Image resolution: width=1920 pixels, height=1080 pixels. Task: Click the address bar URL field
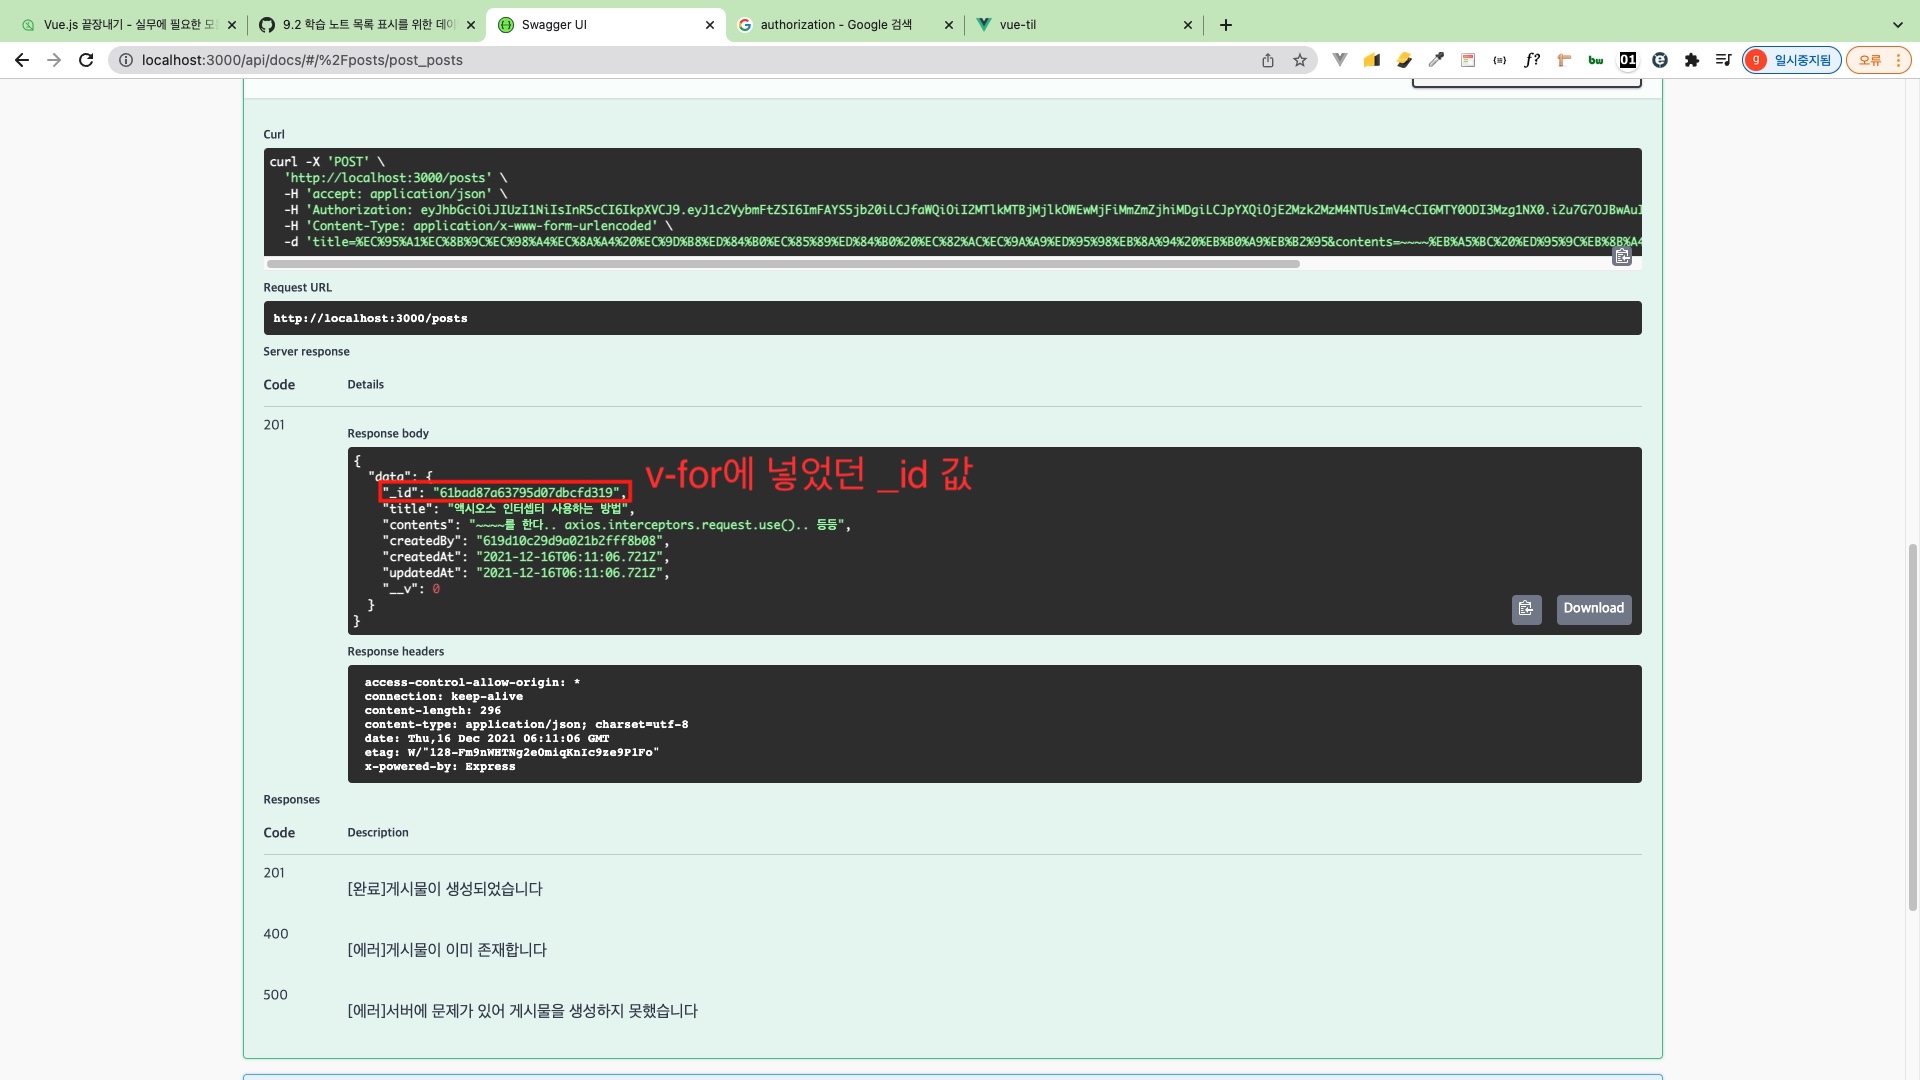point(680,60)
